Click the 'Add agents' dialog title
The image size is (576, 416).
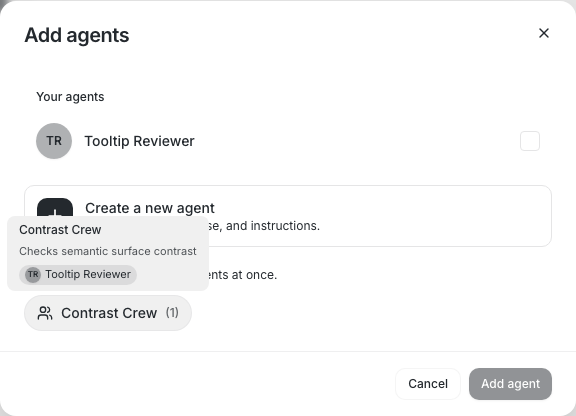(x=77, y=35)
